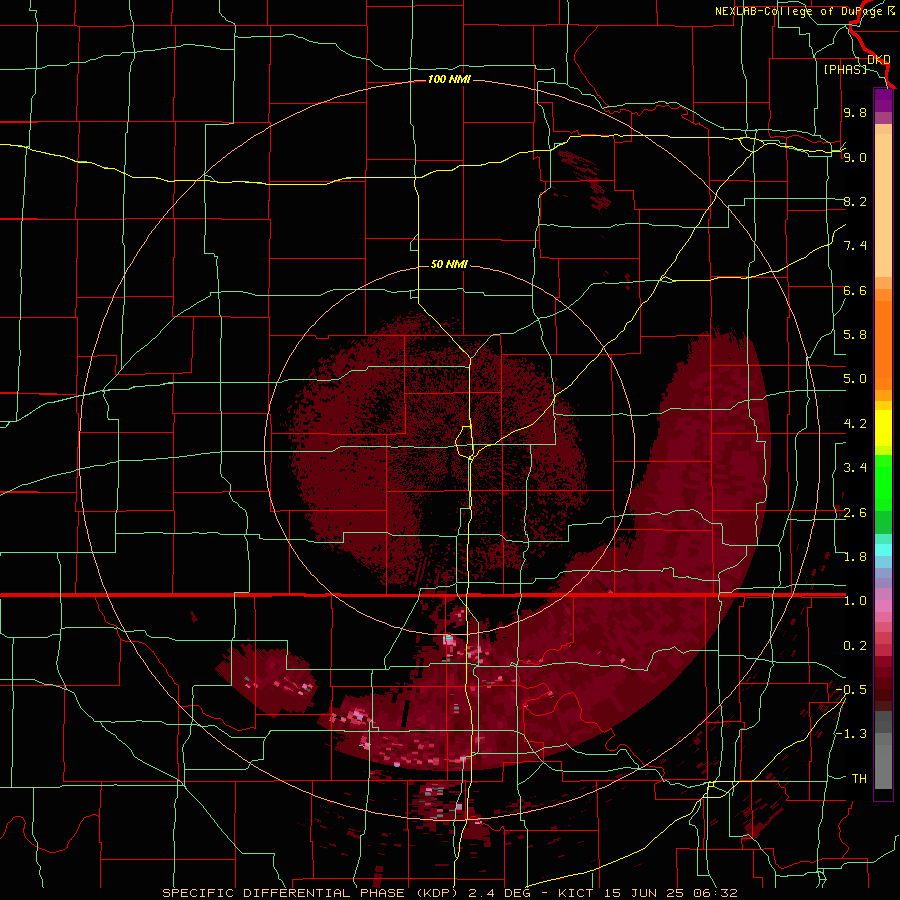900x900 pixels.
Task: Pick the pink color bar segment
Action: pyautogui.click(x=883, y=606)
